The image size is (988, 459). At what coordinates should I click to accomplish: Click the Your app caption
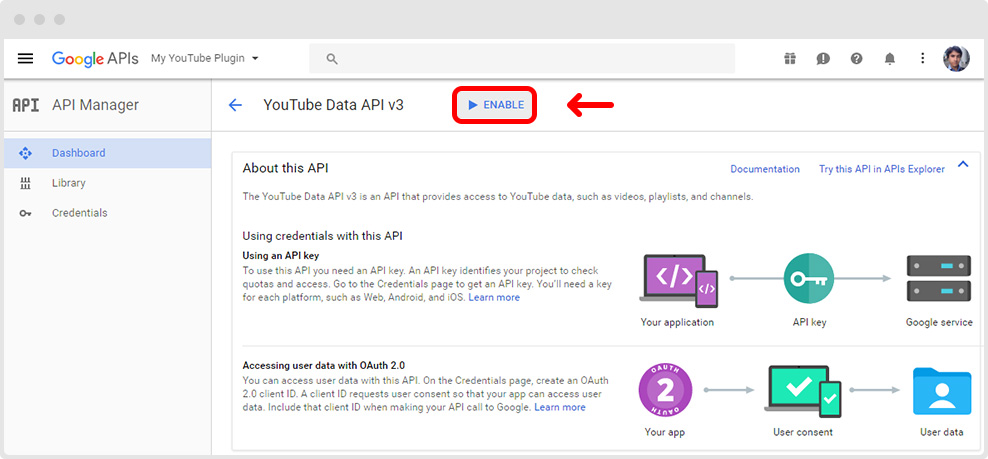click(x=665, y=433)
